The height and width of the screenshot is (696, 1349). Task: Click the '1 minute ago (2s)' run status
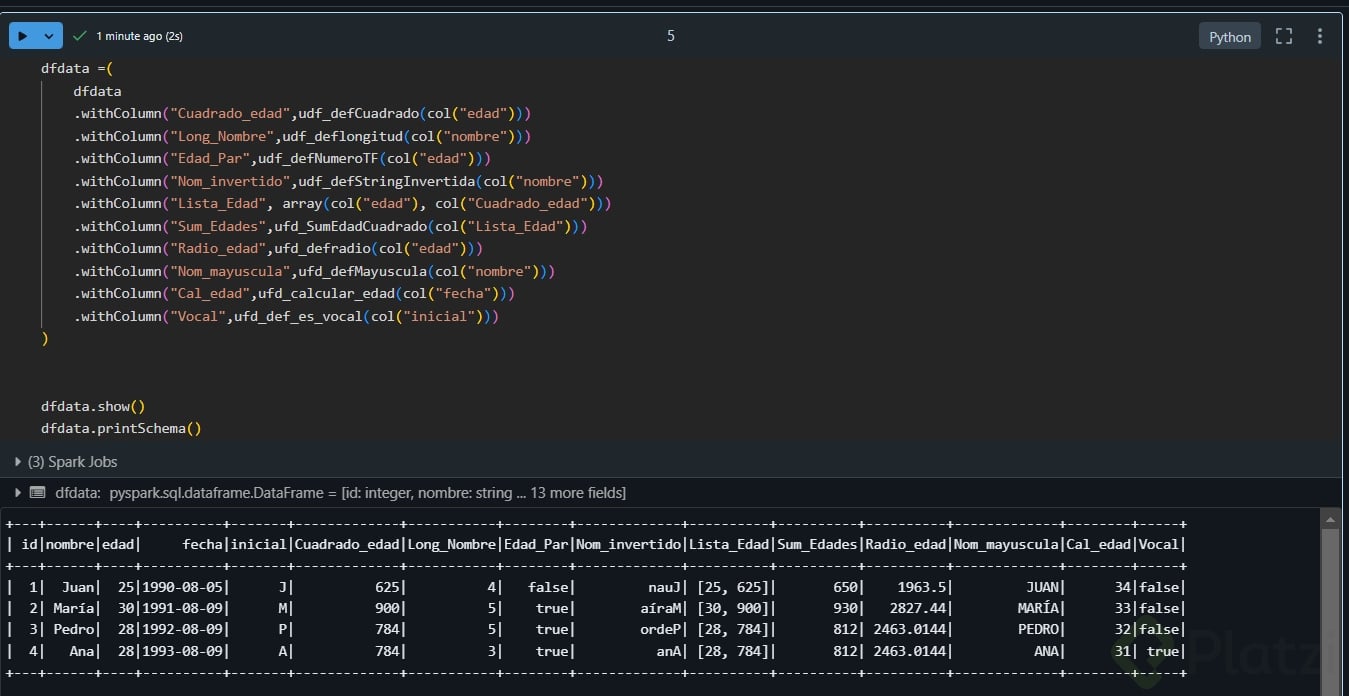pos(139,36)
